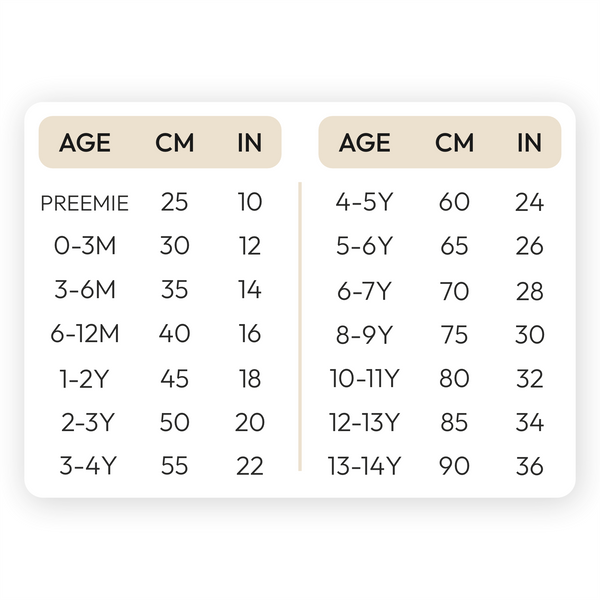Click the 60 cm value for 4-5Y
600x600 pixels.
point(454,203)
